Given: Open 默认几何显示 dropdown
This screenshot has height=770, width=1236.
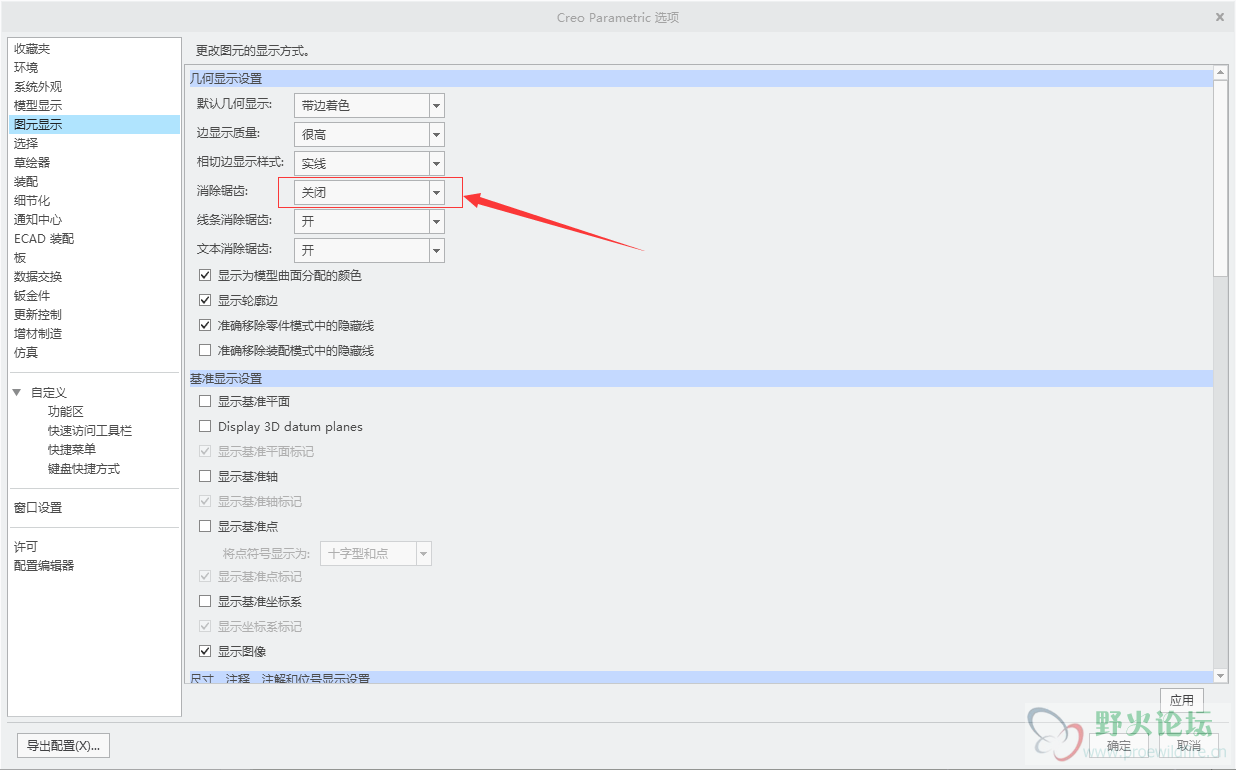Looking at the screenshot, I should click(369, 105).
